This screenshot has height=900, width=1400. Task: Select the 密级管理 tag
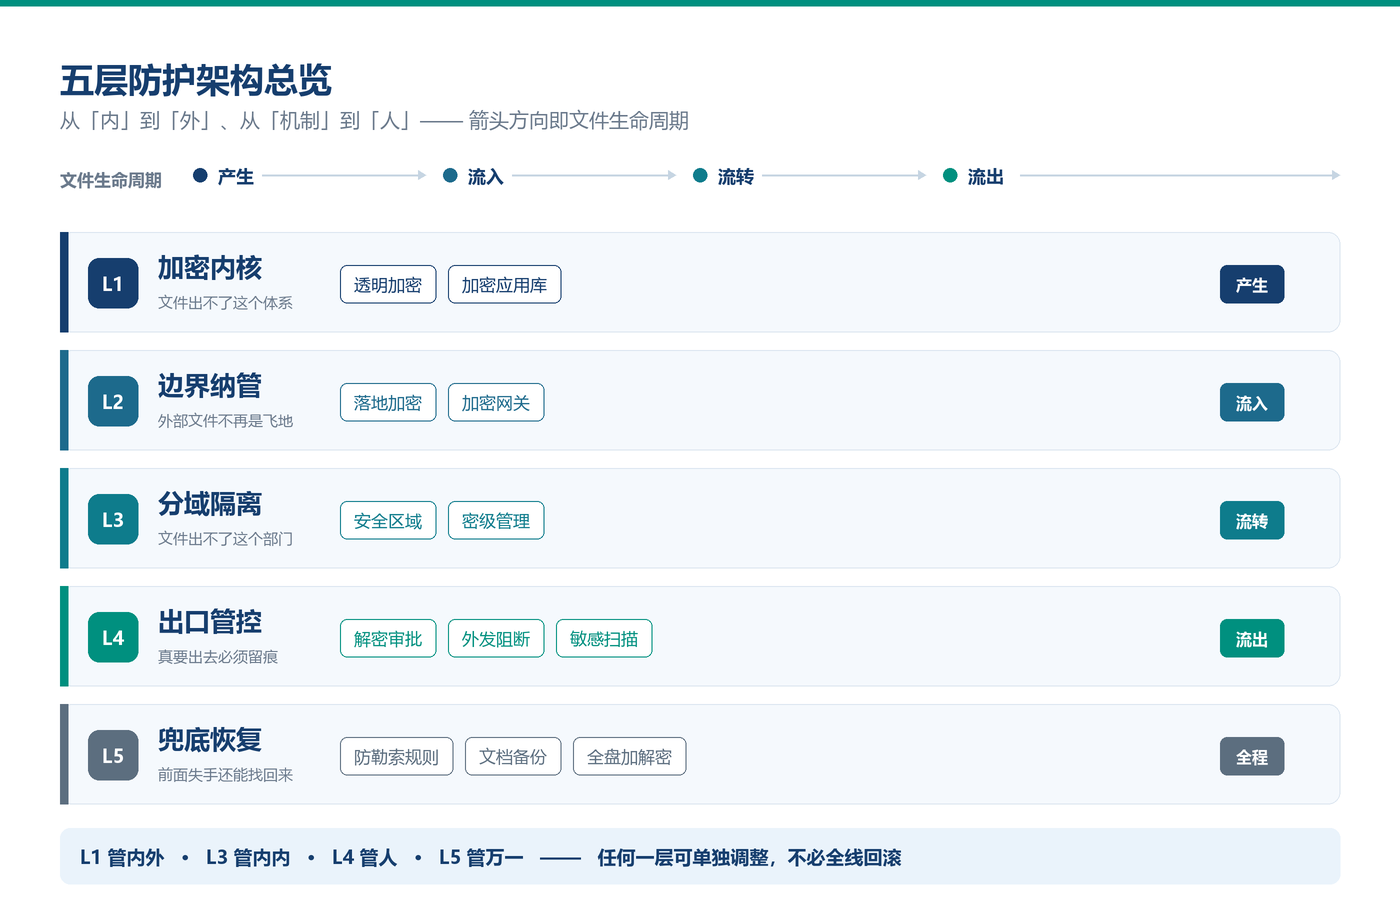[496, 520]
